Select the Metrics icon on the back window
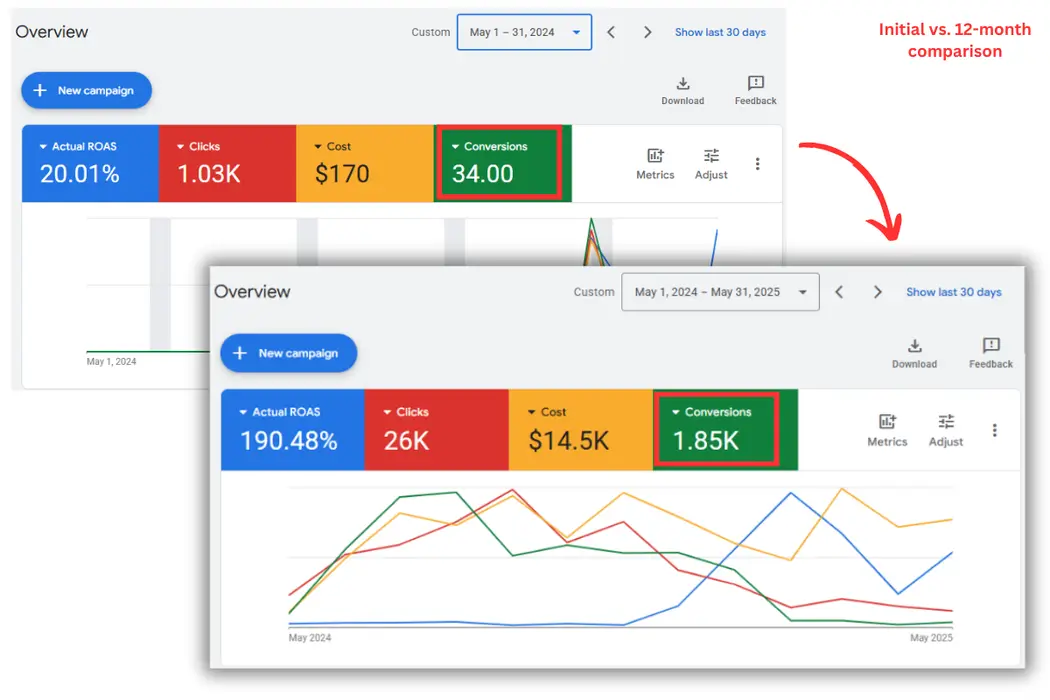 [x=655, y=163]
